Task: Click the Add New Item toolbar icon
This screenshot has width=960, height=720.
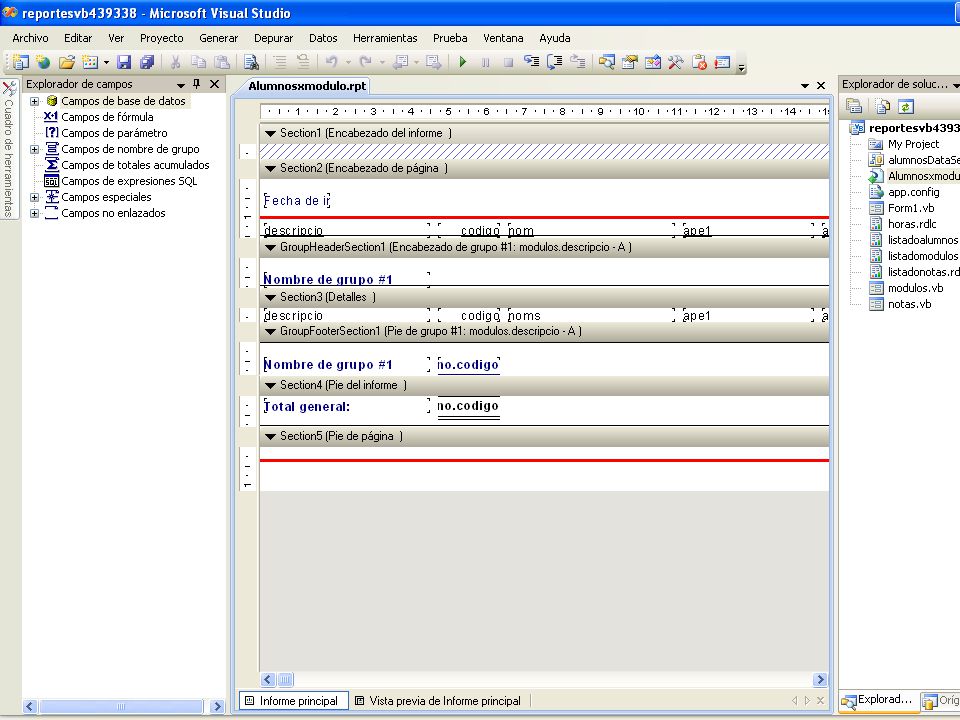Action: tap(90, 62)
